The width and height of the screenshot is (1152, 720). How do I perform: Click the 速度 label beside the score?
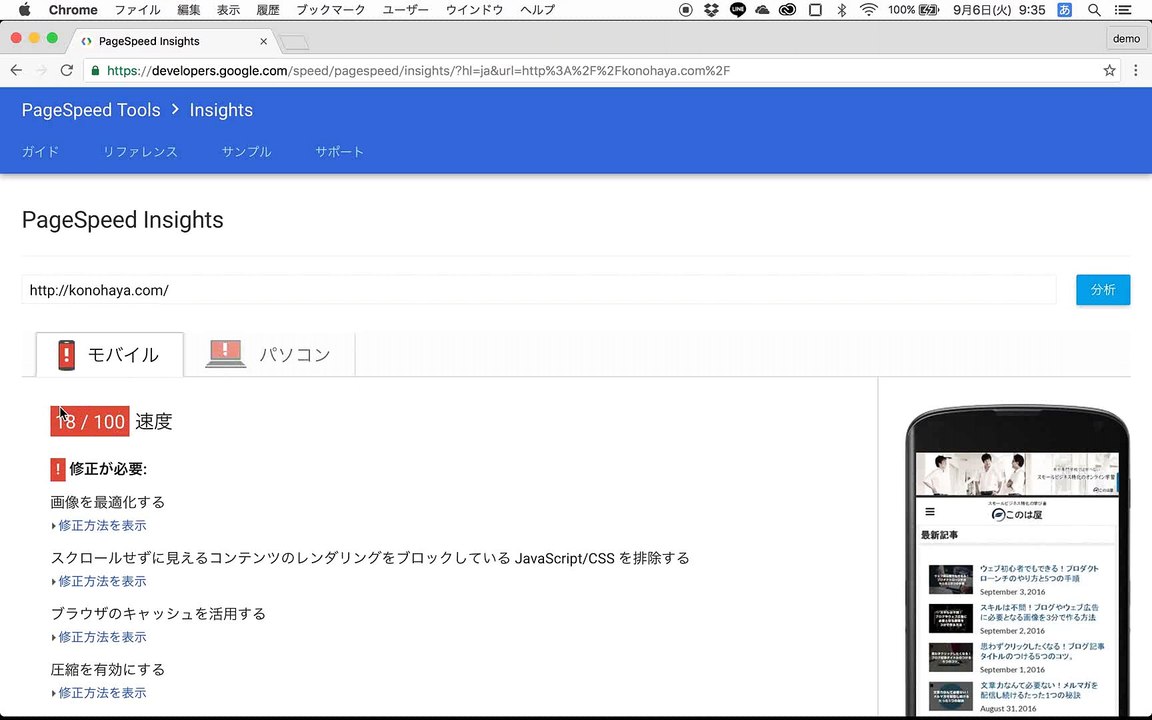(x=154, y=422)
